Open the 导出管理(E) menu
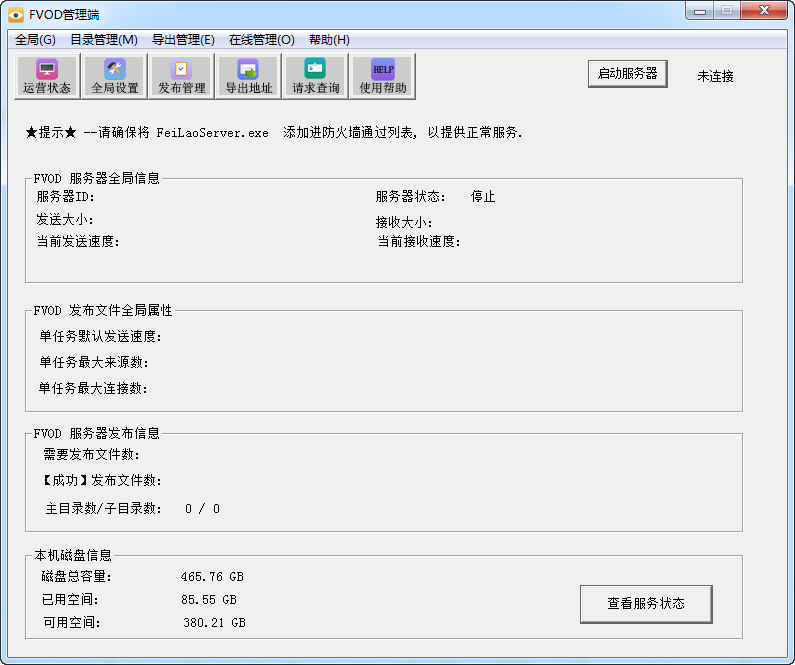This screenshot has width=795, height=665. pyautogui.click(x=183, y=40)
